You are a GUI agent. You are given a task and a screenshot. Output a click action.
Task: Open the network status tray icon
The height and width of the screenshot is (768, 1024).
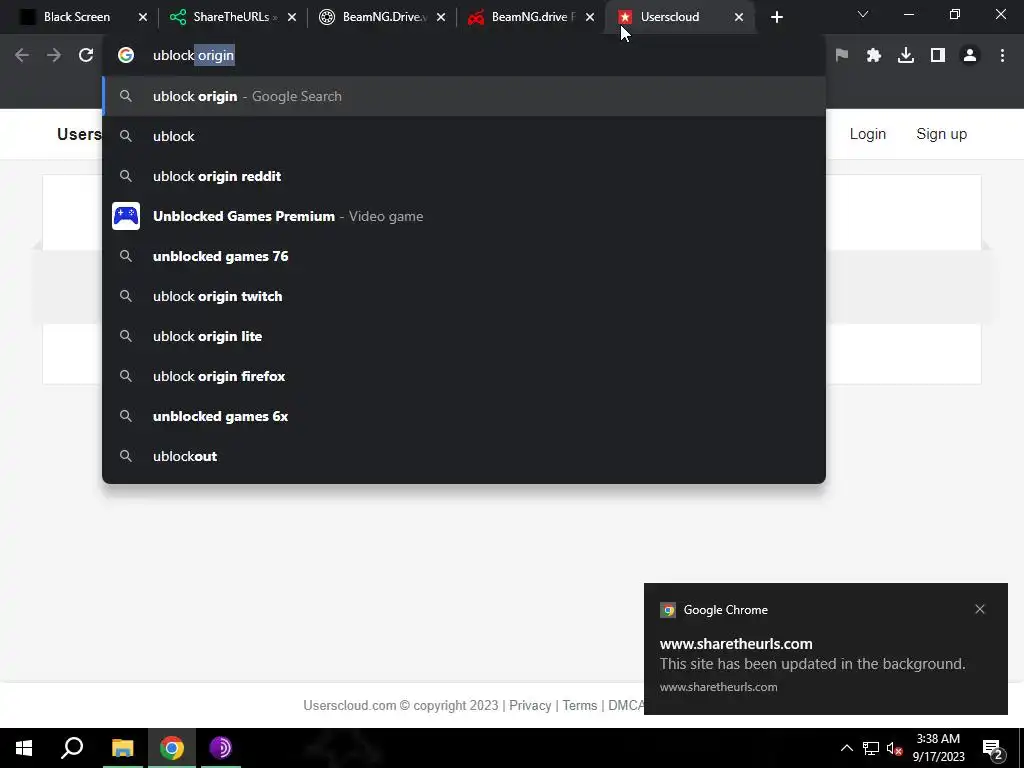point(871,748)
